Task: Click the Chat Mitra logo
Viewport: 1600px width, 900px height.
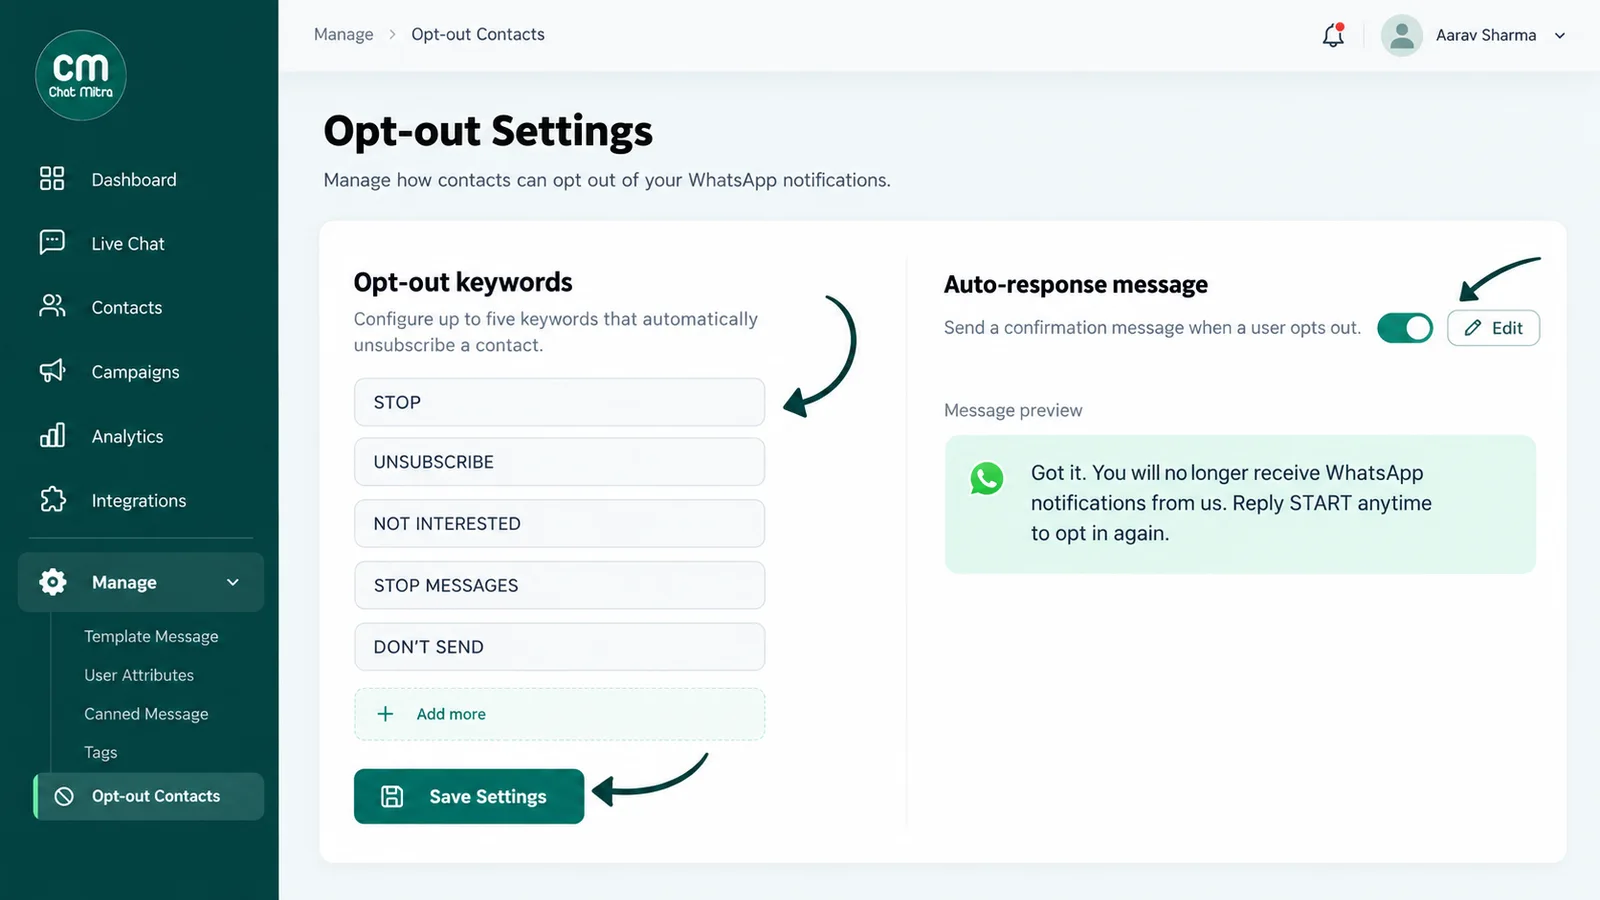Action: (81, 75)
